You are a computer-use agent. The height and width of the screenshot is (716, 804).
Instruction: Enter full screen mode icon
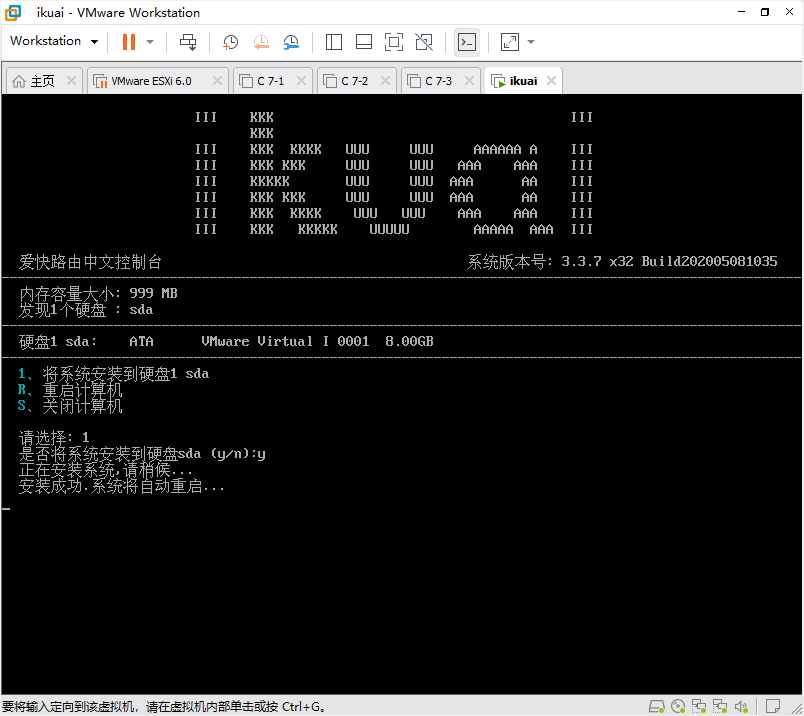pyautogui.click(x=394, y=42)
